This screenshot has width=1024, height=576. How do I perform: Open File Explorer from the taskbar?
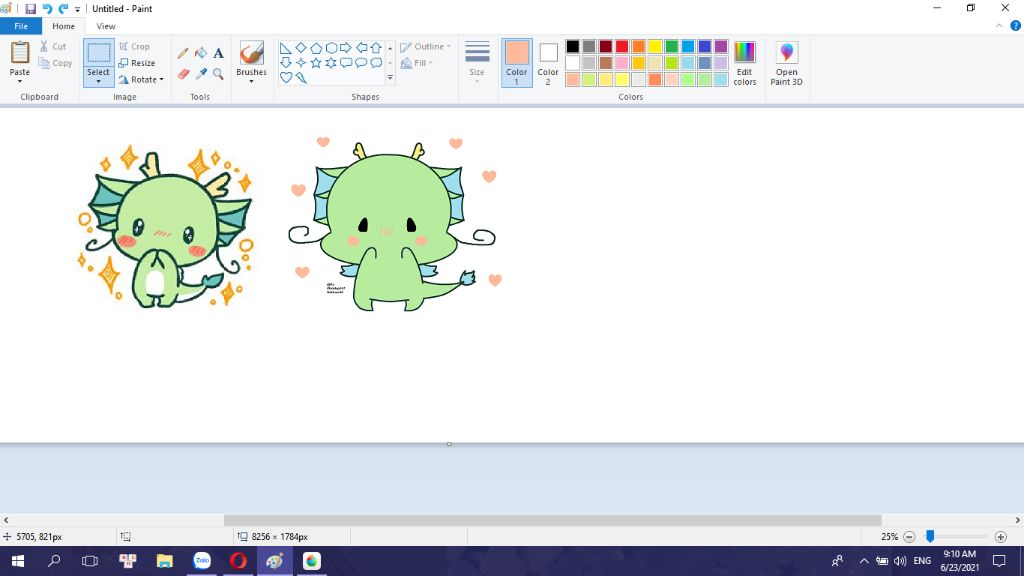(x=165, y=561)
